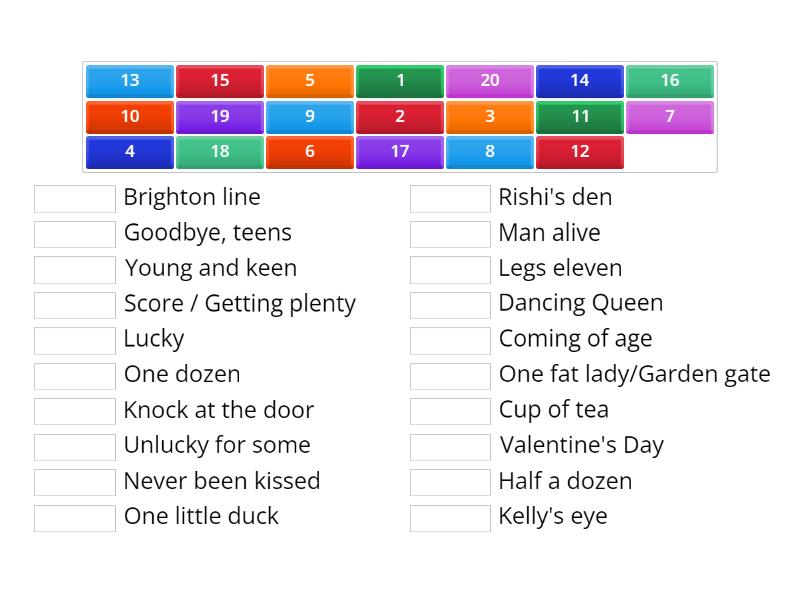
Task: Pick the number 5 tile
Action: coord(309,81)
